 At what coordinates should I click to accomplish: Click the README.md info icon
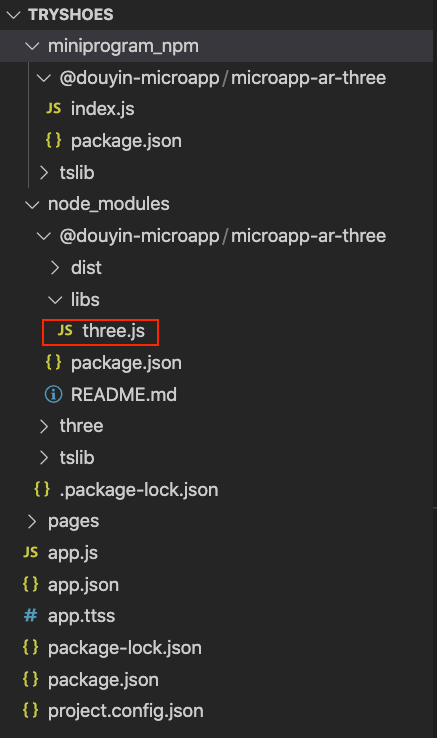pyautogui.click(x=53, y=394)
